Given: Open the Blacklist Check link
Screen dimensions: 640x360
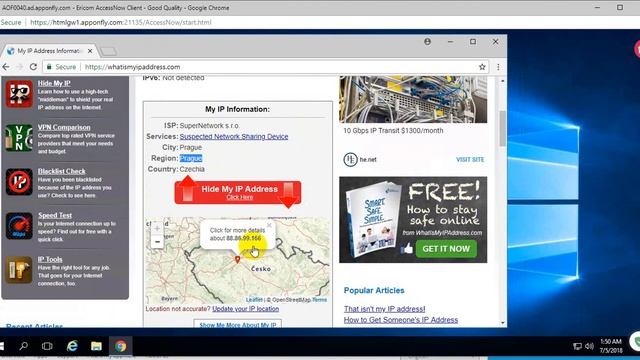Looking at the screenshot, I should 62,171.
